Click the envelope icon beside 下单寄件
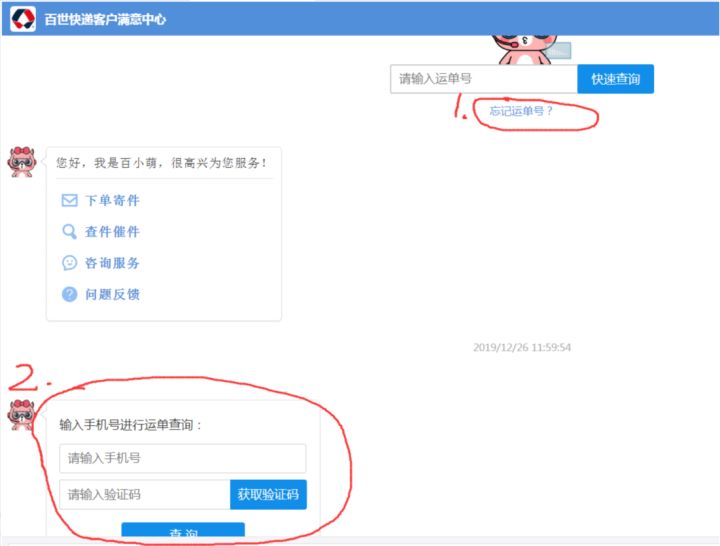 [x=69, y=201]
